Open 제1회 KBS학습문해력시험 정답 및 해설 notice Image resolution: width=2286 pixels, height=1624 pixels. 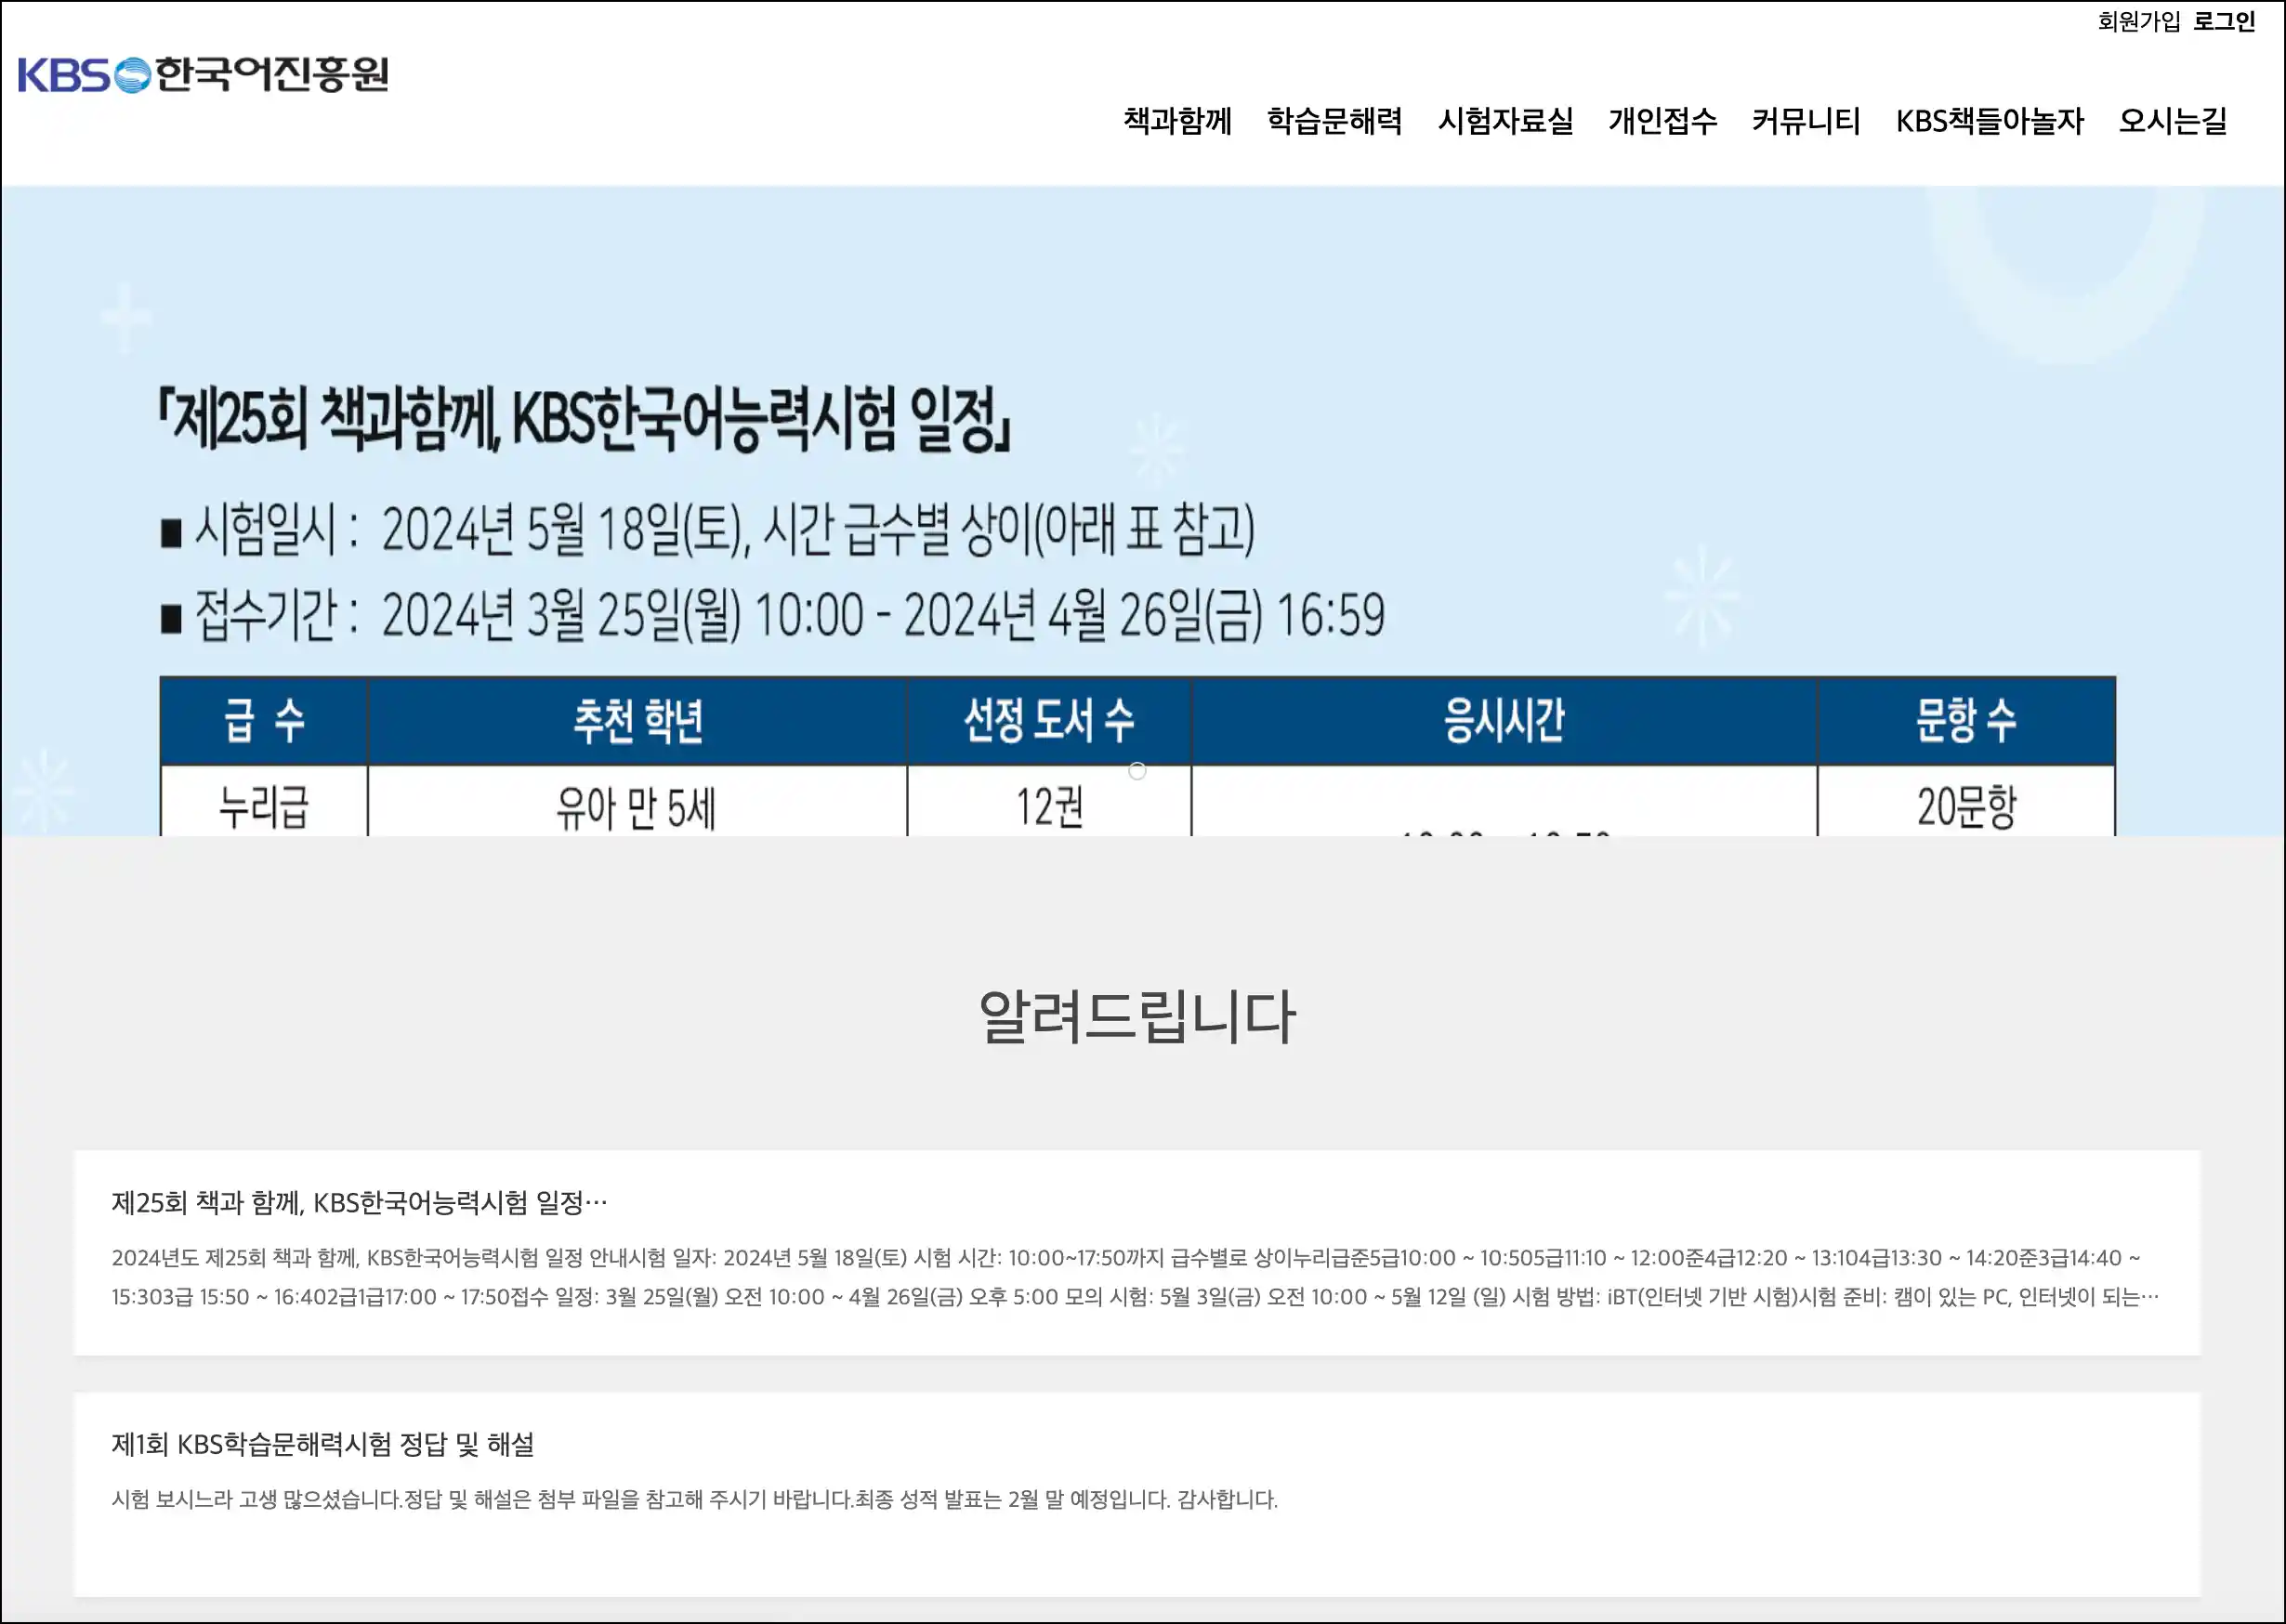pos(322,1444)
